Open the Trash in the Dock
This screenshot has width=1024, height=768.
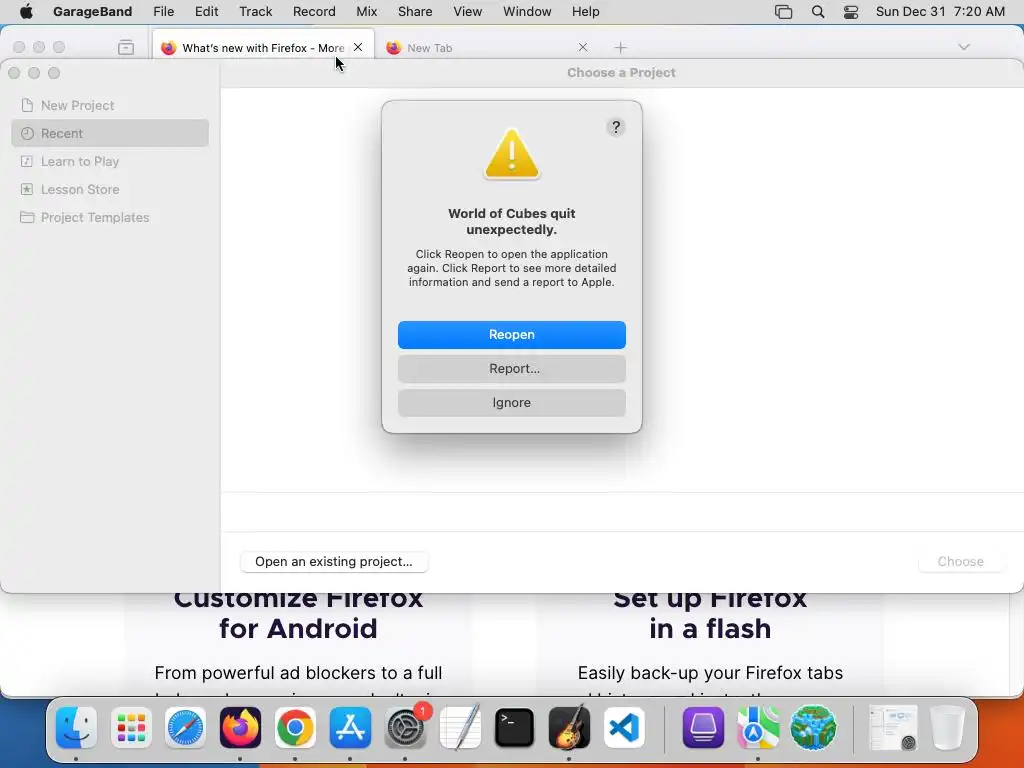click(947, 727)
